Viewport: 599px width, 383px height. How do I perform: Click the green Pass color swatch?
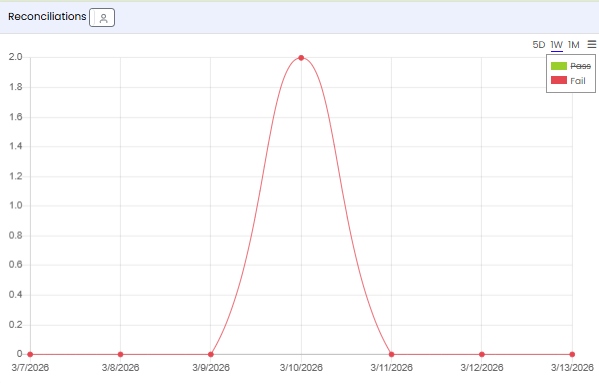click(x=559, y=66)
